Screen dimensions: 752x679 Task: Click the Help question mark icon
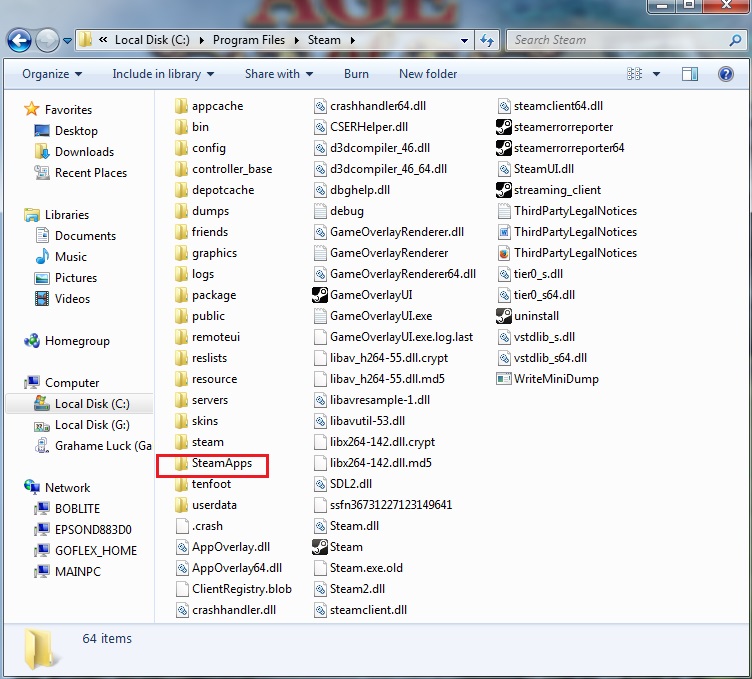(x=726, y=74)
